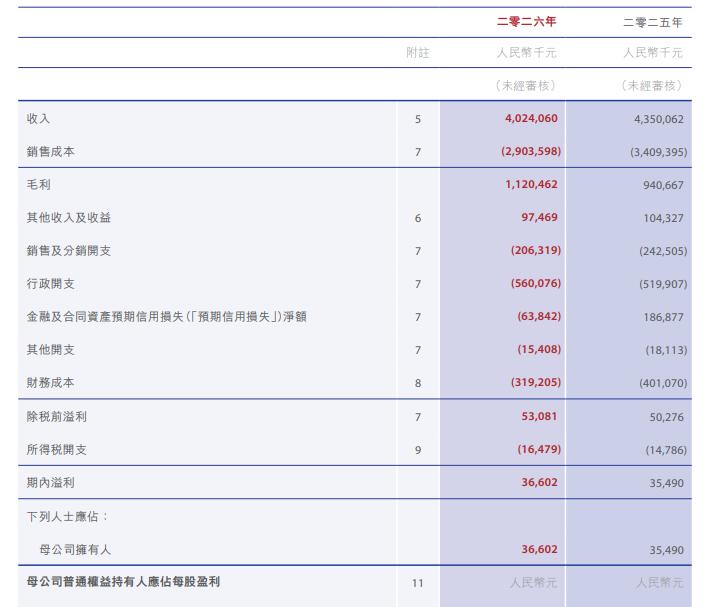Select the 所得稅開支 row label
The height and width of the screenshot is (607, 709).
[x=56, y=450]
